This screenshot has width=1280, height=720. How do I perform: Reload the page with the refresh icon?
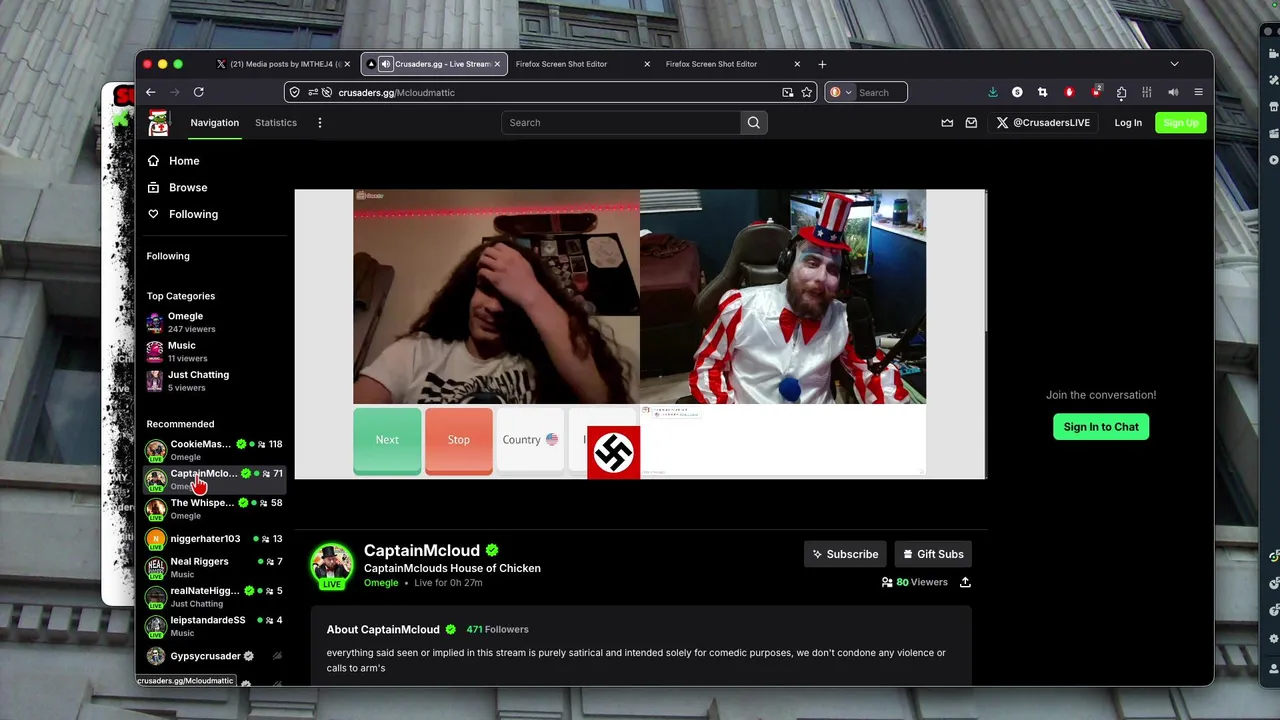199,92
